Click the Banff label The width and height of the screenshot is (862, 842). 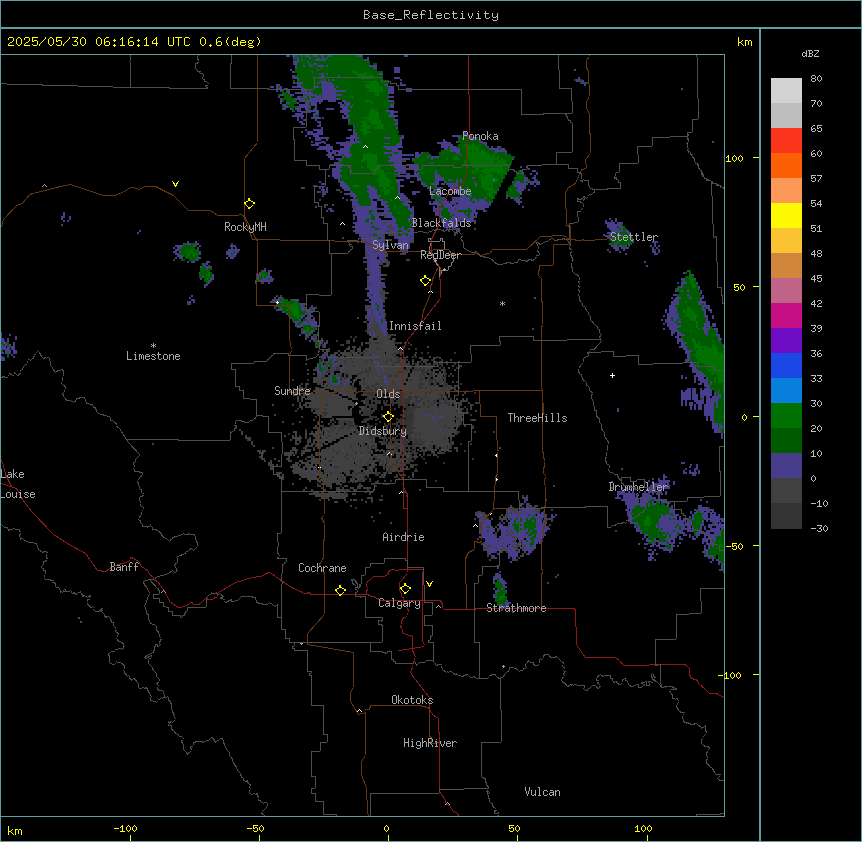pyautogui.click(x=124, y=567)
